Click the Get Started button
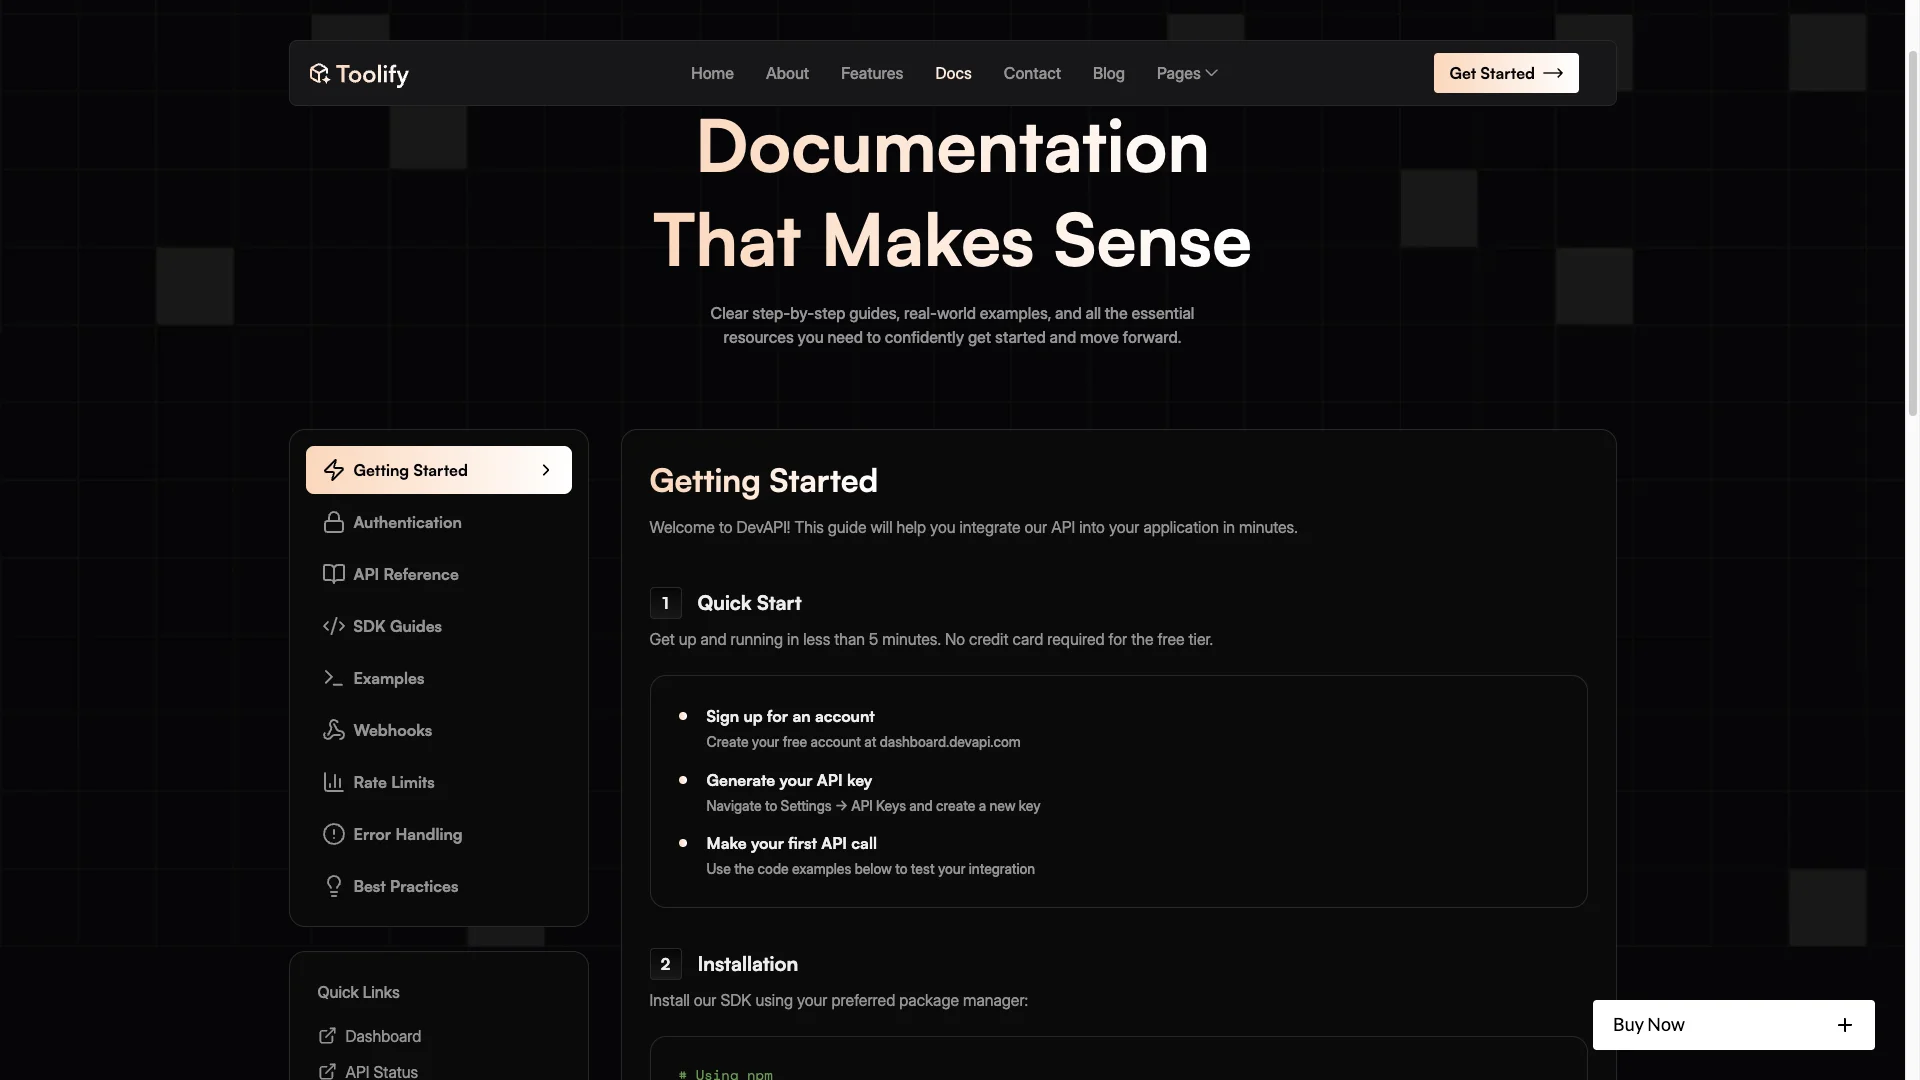This screenshot has height=1080, width=1920. click(1506, 73)
